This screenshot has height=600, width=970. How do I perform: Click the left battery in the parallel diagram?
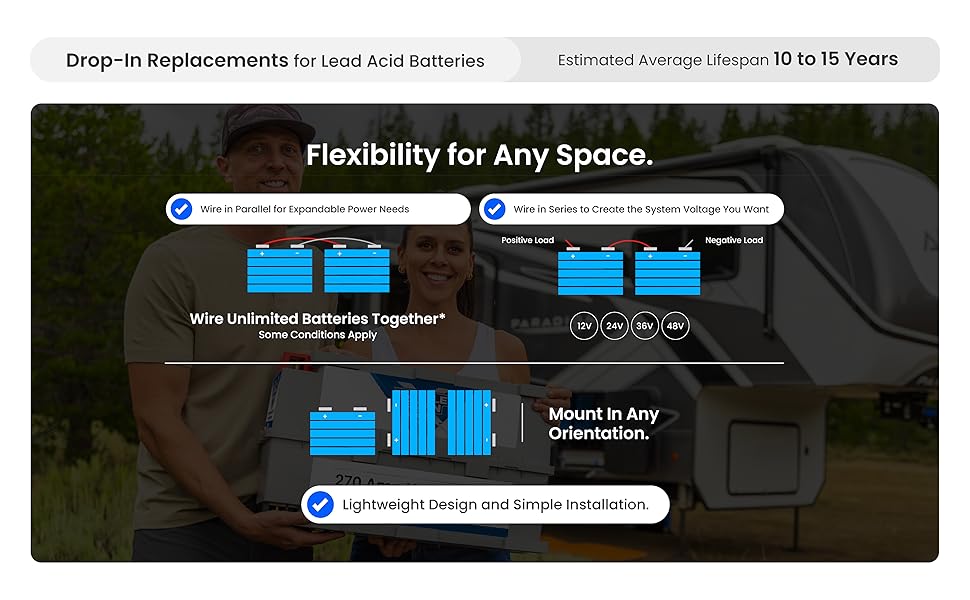click(279, 269)
